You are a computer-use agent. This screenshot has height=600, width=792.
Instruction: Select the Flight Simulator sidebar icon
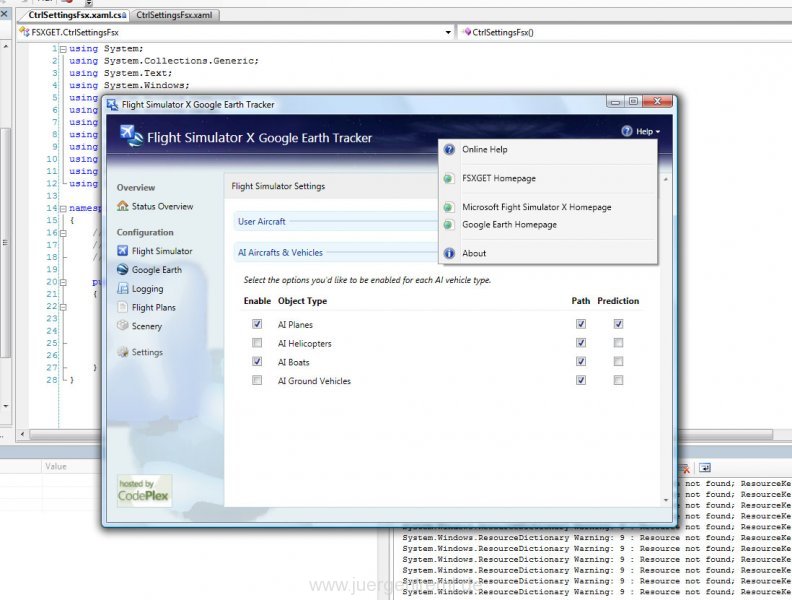122,251
